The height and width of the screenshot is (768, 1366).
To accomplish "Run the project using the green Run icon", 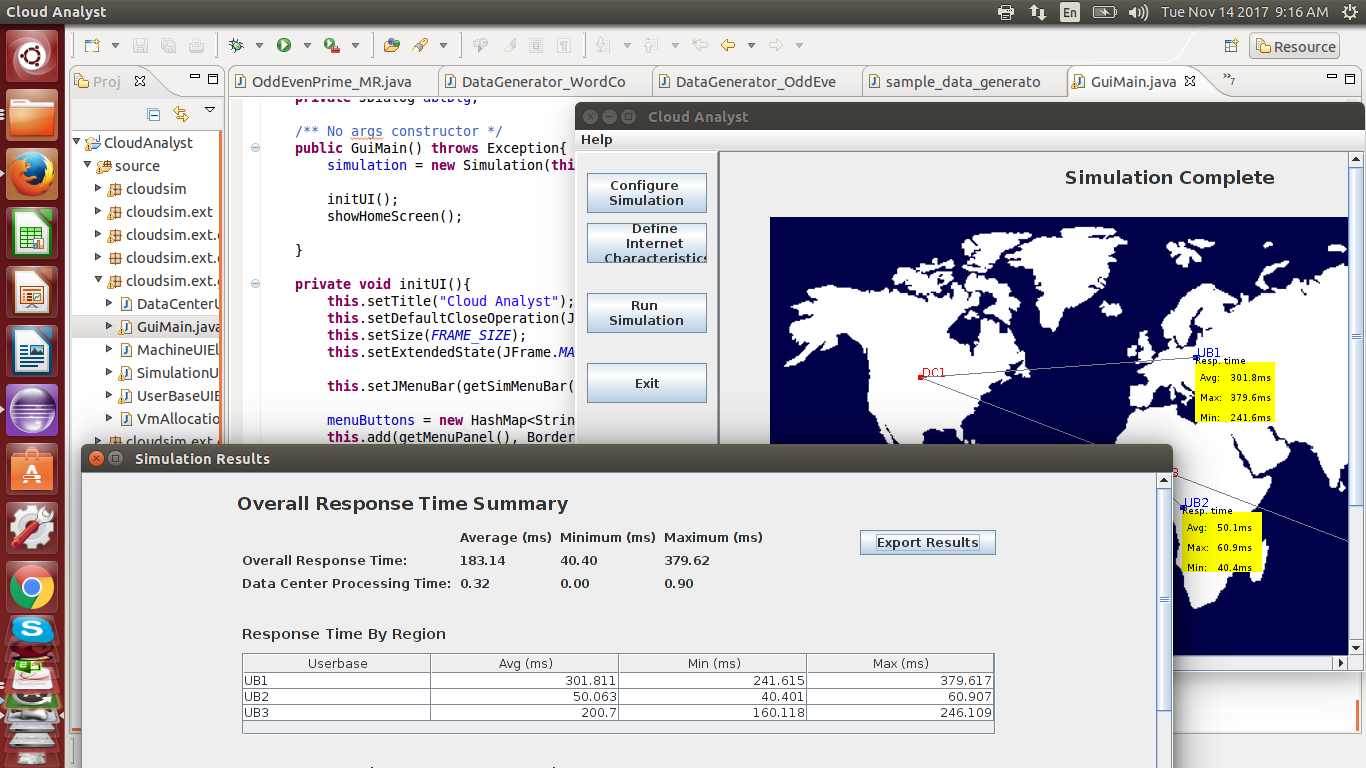I will pyautogui.click(x=283, y=45).
